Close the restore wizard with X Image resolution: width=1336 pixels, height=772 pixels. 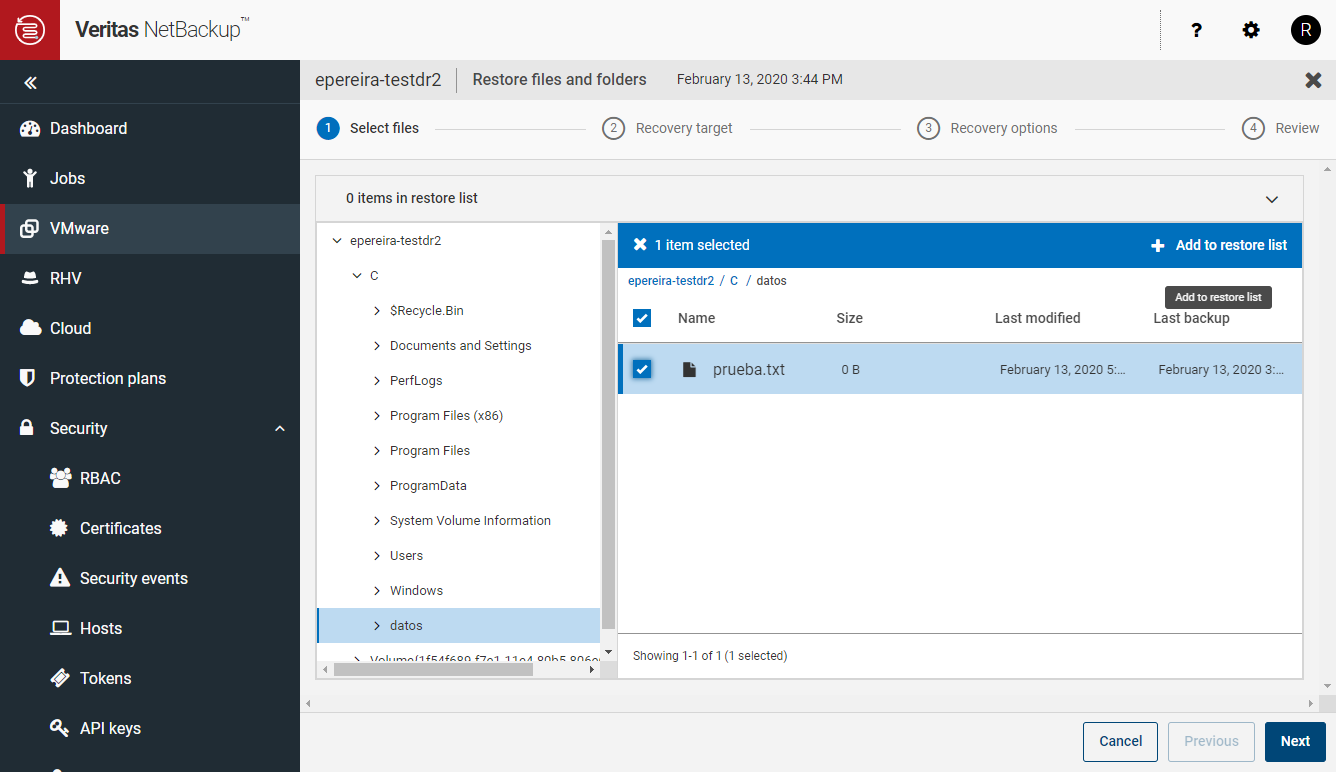point(1314,80)
